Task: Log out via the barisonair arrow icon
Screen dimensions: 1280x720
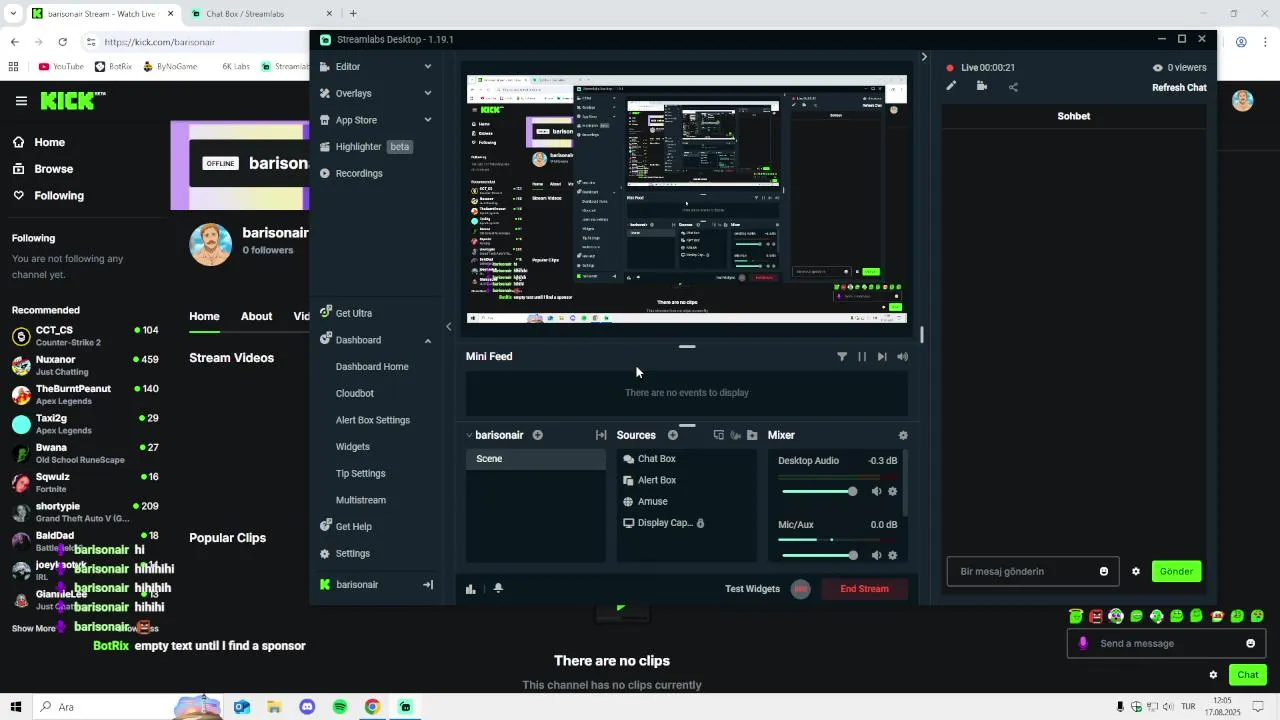Action: click(x=428, y=585)
